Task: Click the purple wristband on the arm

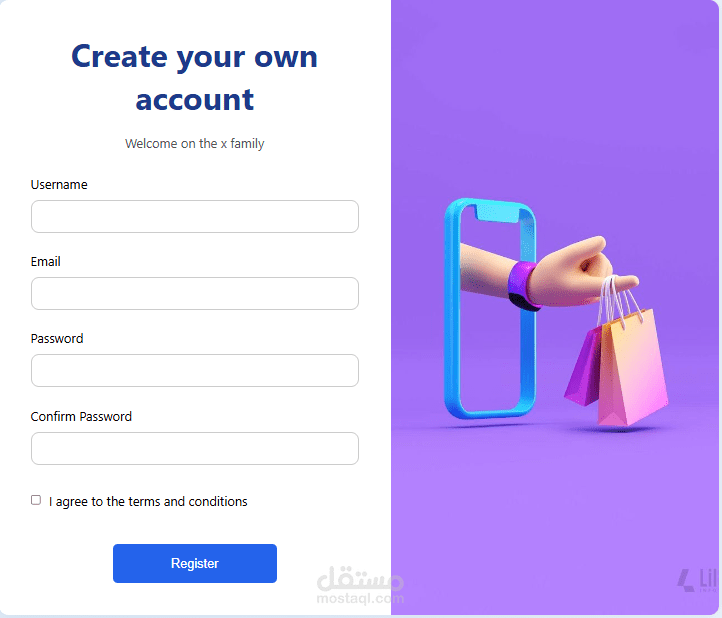Action: 522,286
